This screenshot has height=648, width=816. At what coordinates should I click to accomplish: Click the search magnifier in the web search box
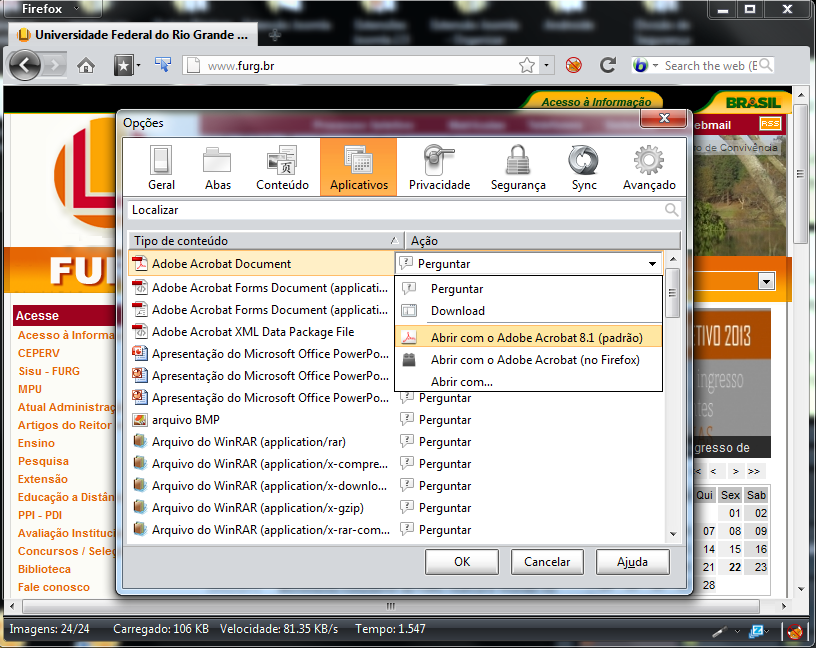pyautogui.click(x=765, y=66)
